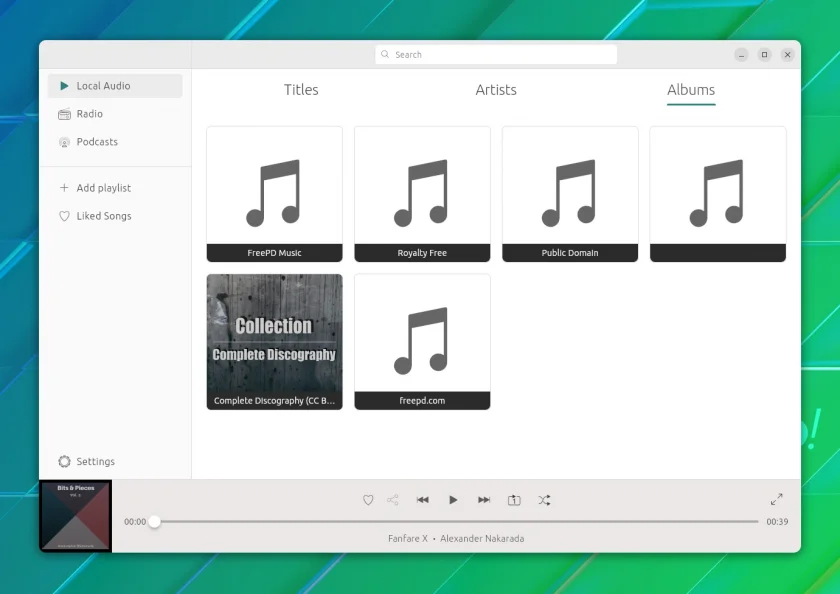840x594 pixels.
Task: Open the Royalty Free album
Action: tap(422, 194)
